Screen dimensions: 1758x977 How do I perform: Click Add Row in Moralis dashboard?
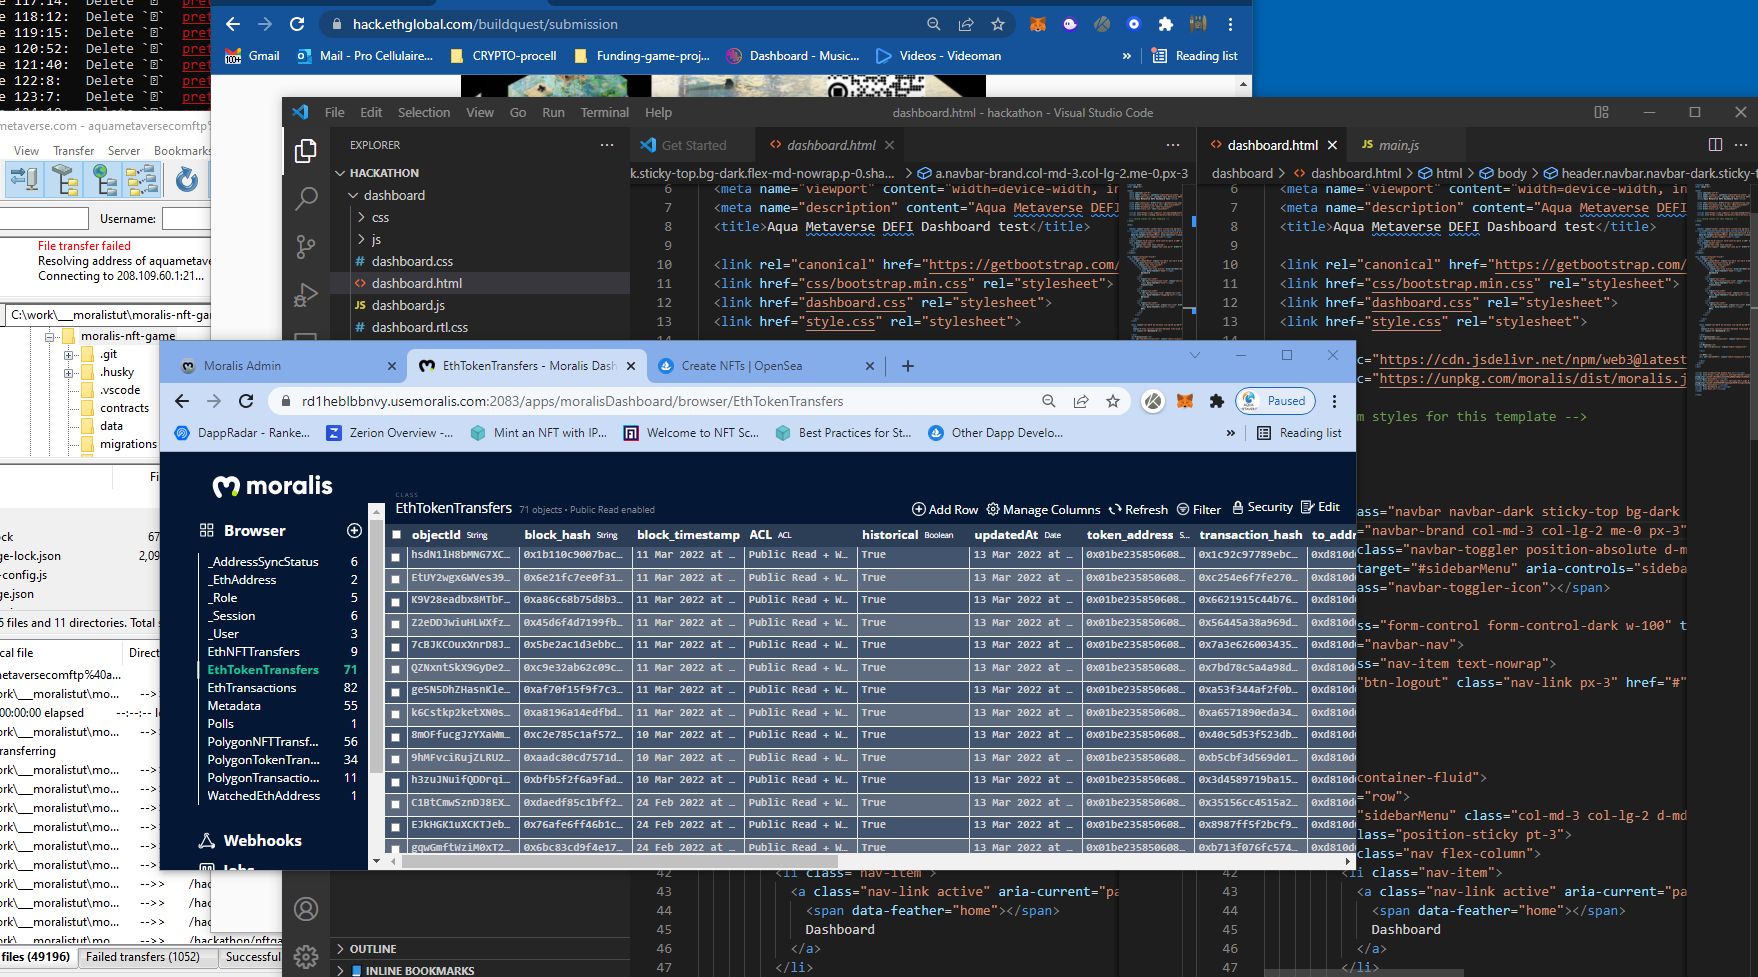[x=945, y=509]
